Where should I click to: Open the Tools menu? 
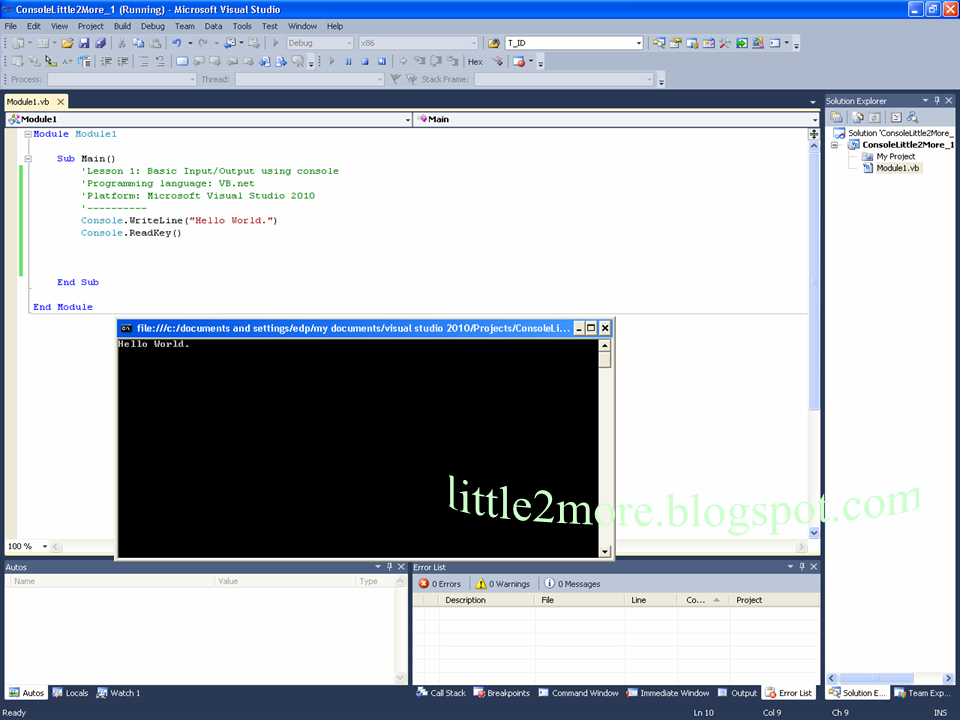242,26
